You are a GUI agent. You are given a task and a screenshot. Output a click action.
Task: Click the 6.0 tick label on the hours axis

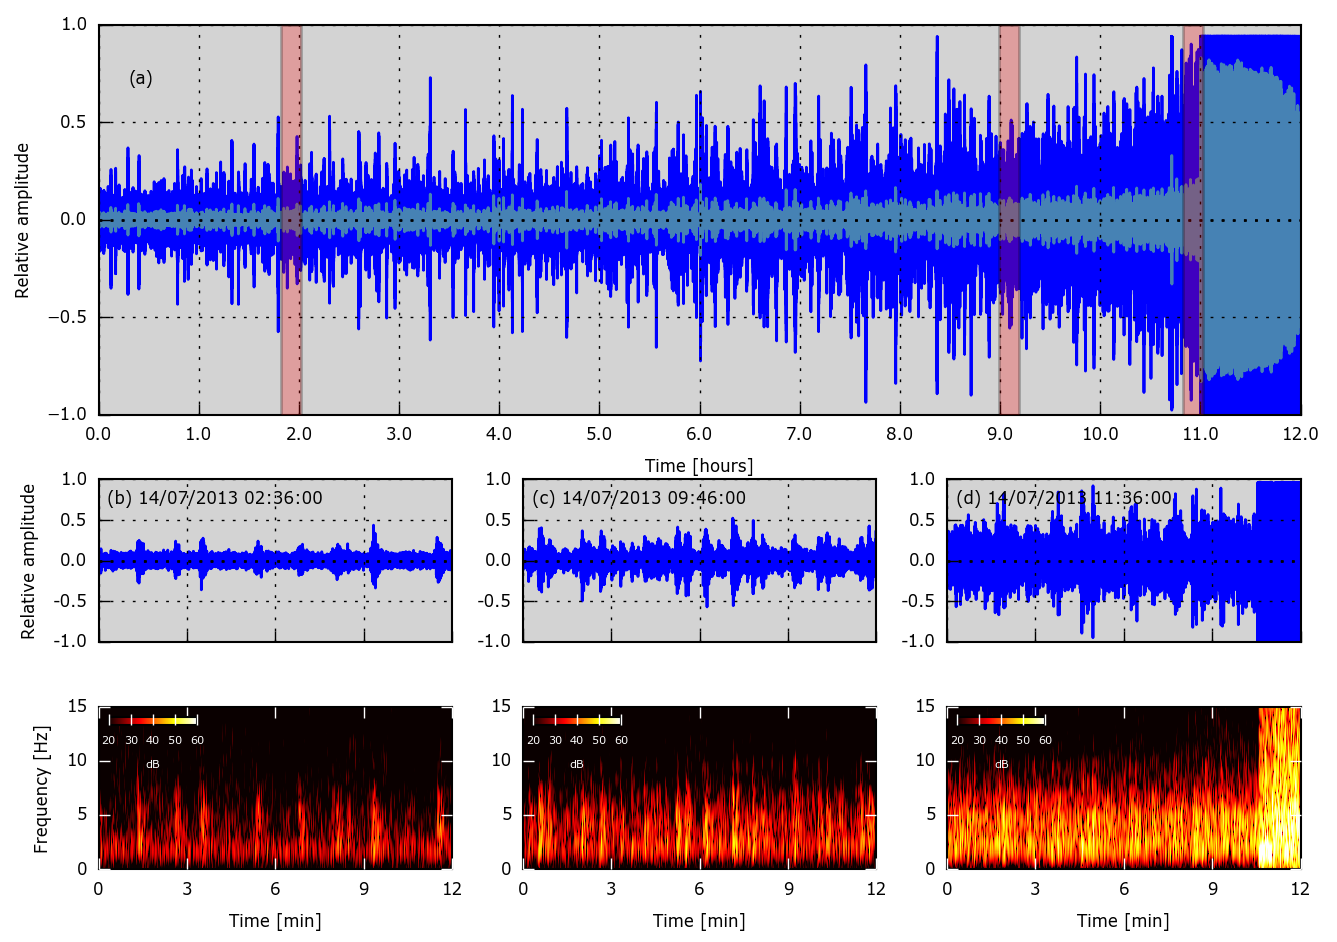click(x=699, y=434)
